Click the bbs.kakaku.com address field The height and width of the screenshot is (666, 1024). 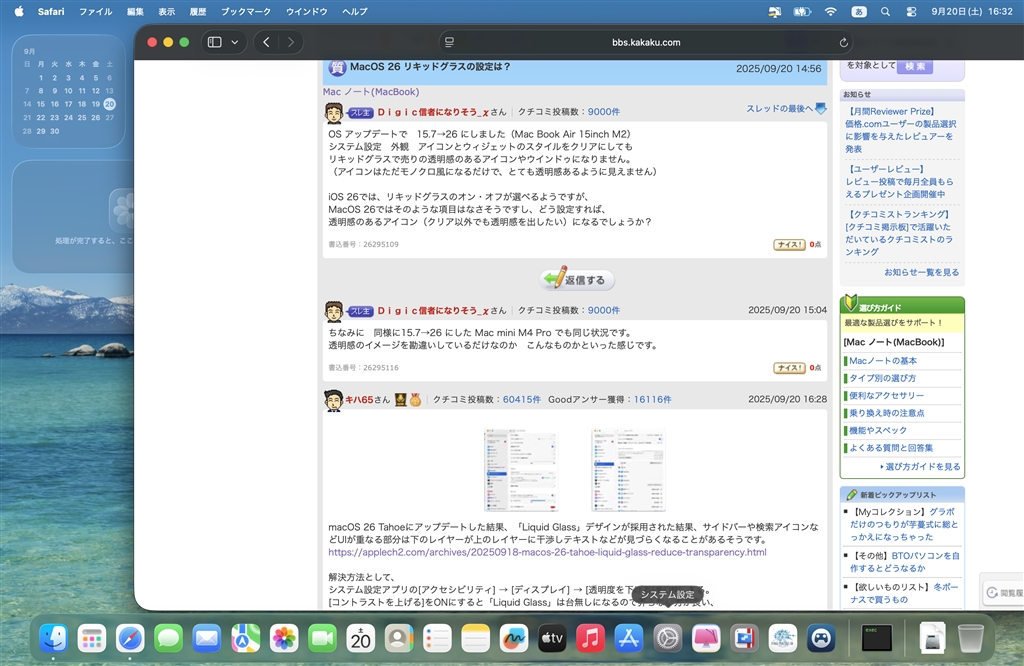(645, 42)
